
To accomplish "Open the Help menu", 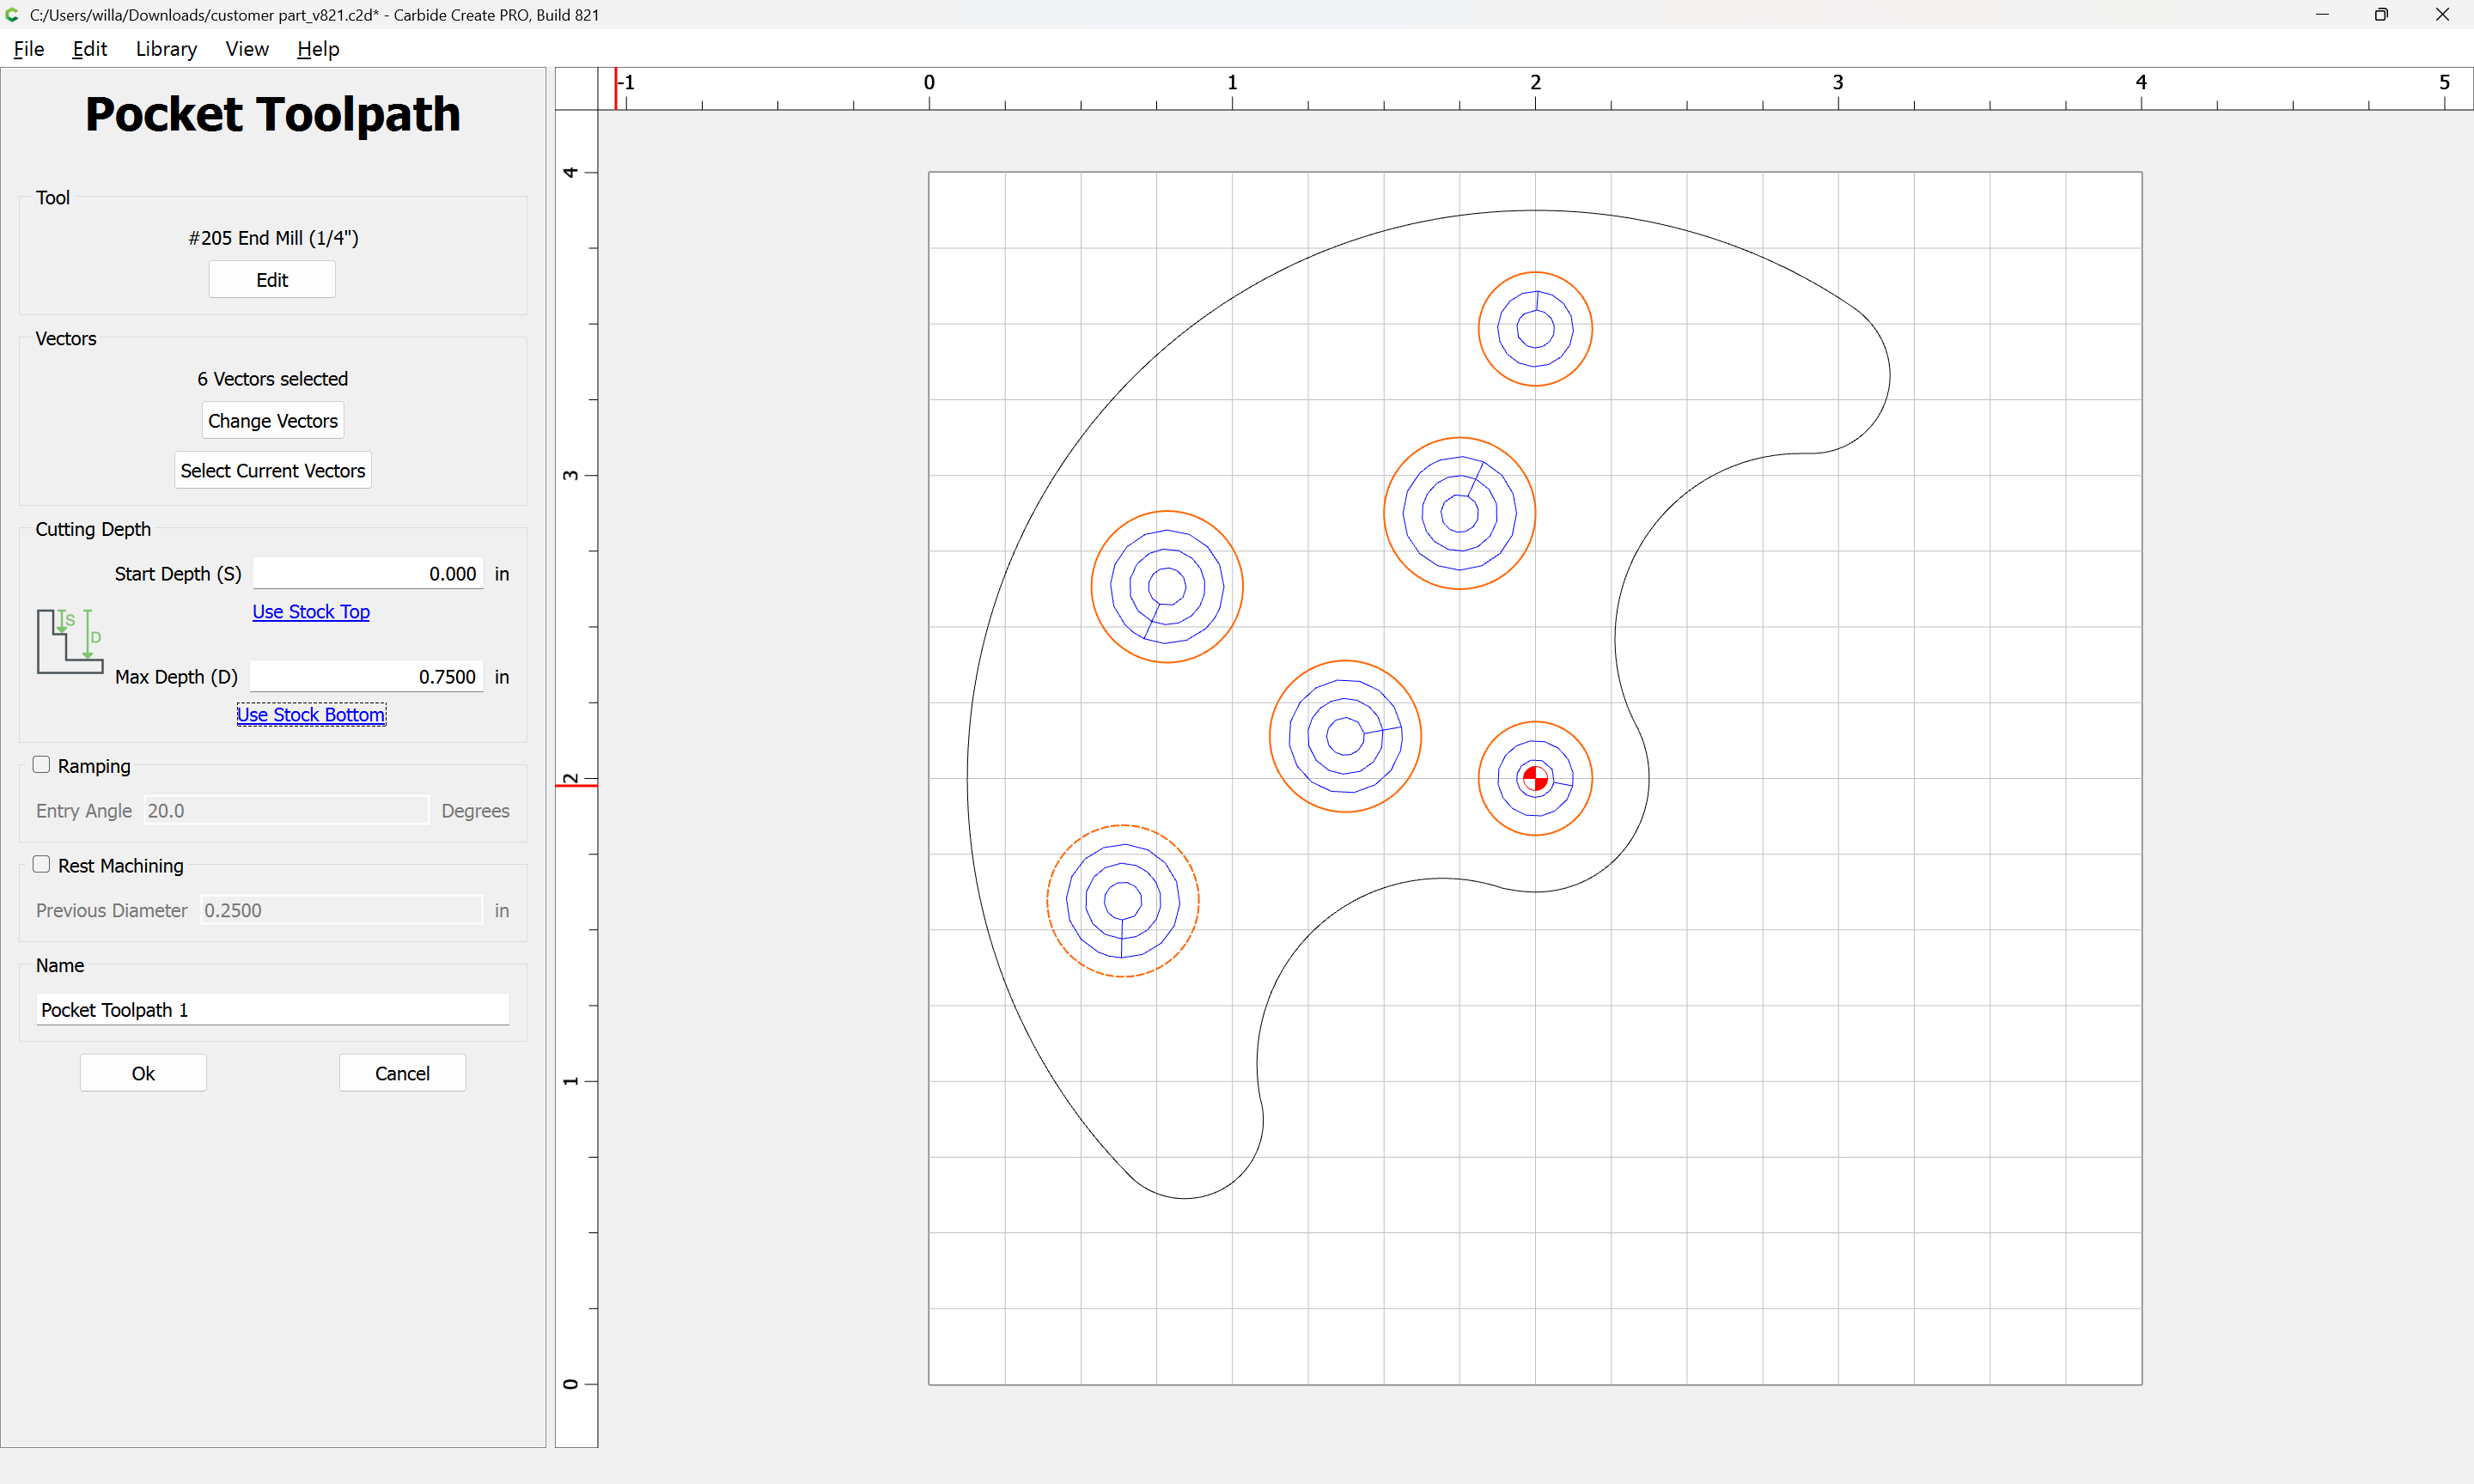I will point(318,49).
